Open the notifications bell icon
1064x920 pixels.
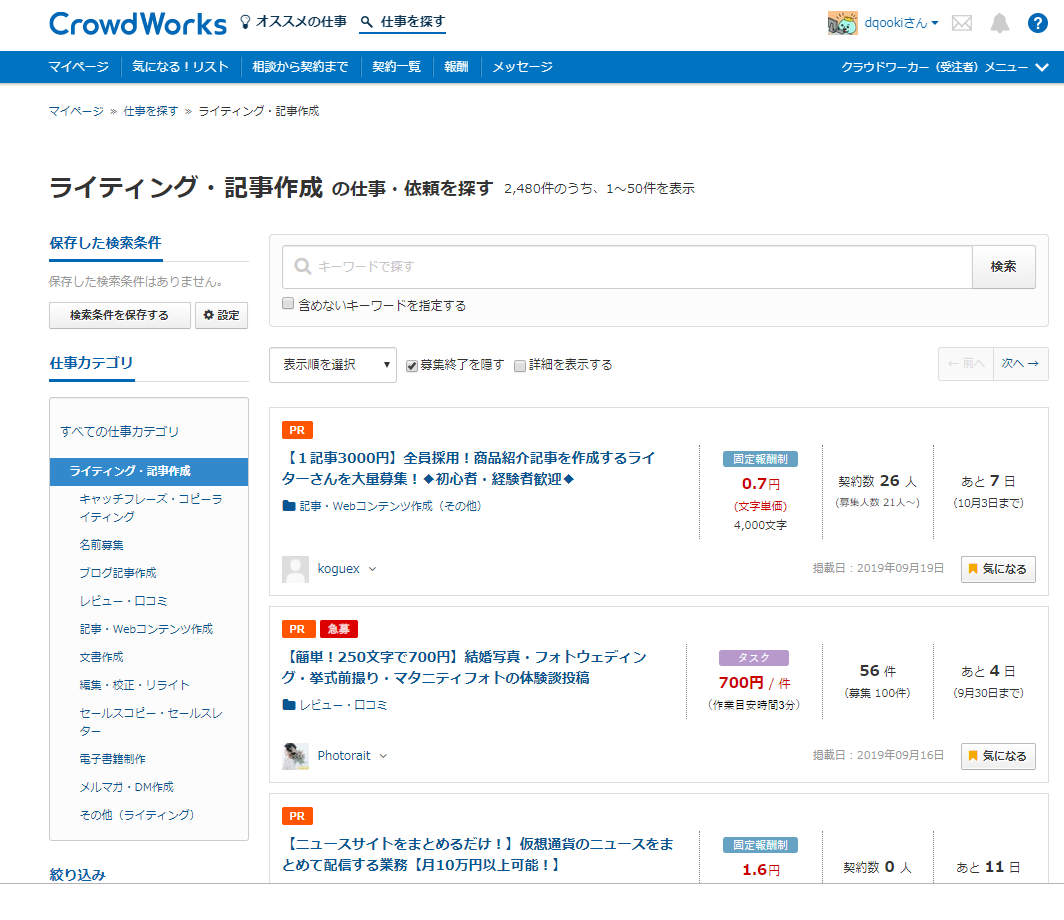[x=1000, y=23]
